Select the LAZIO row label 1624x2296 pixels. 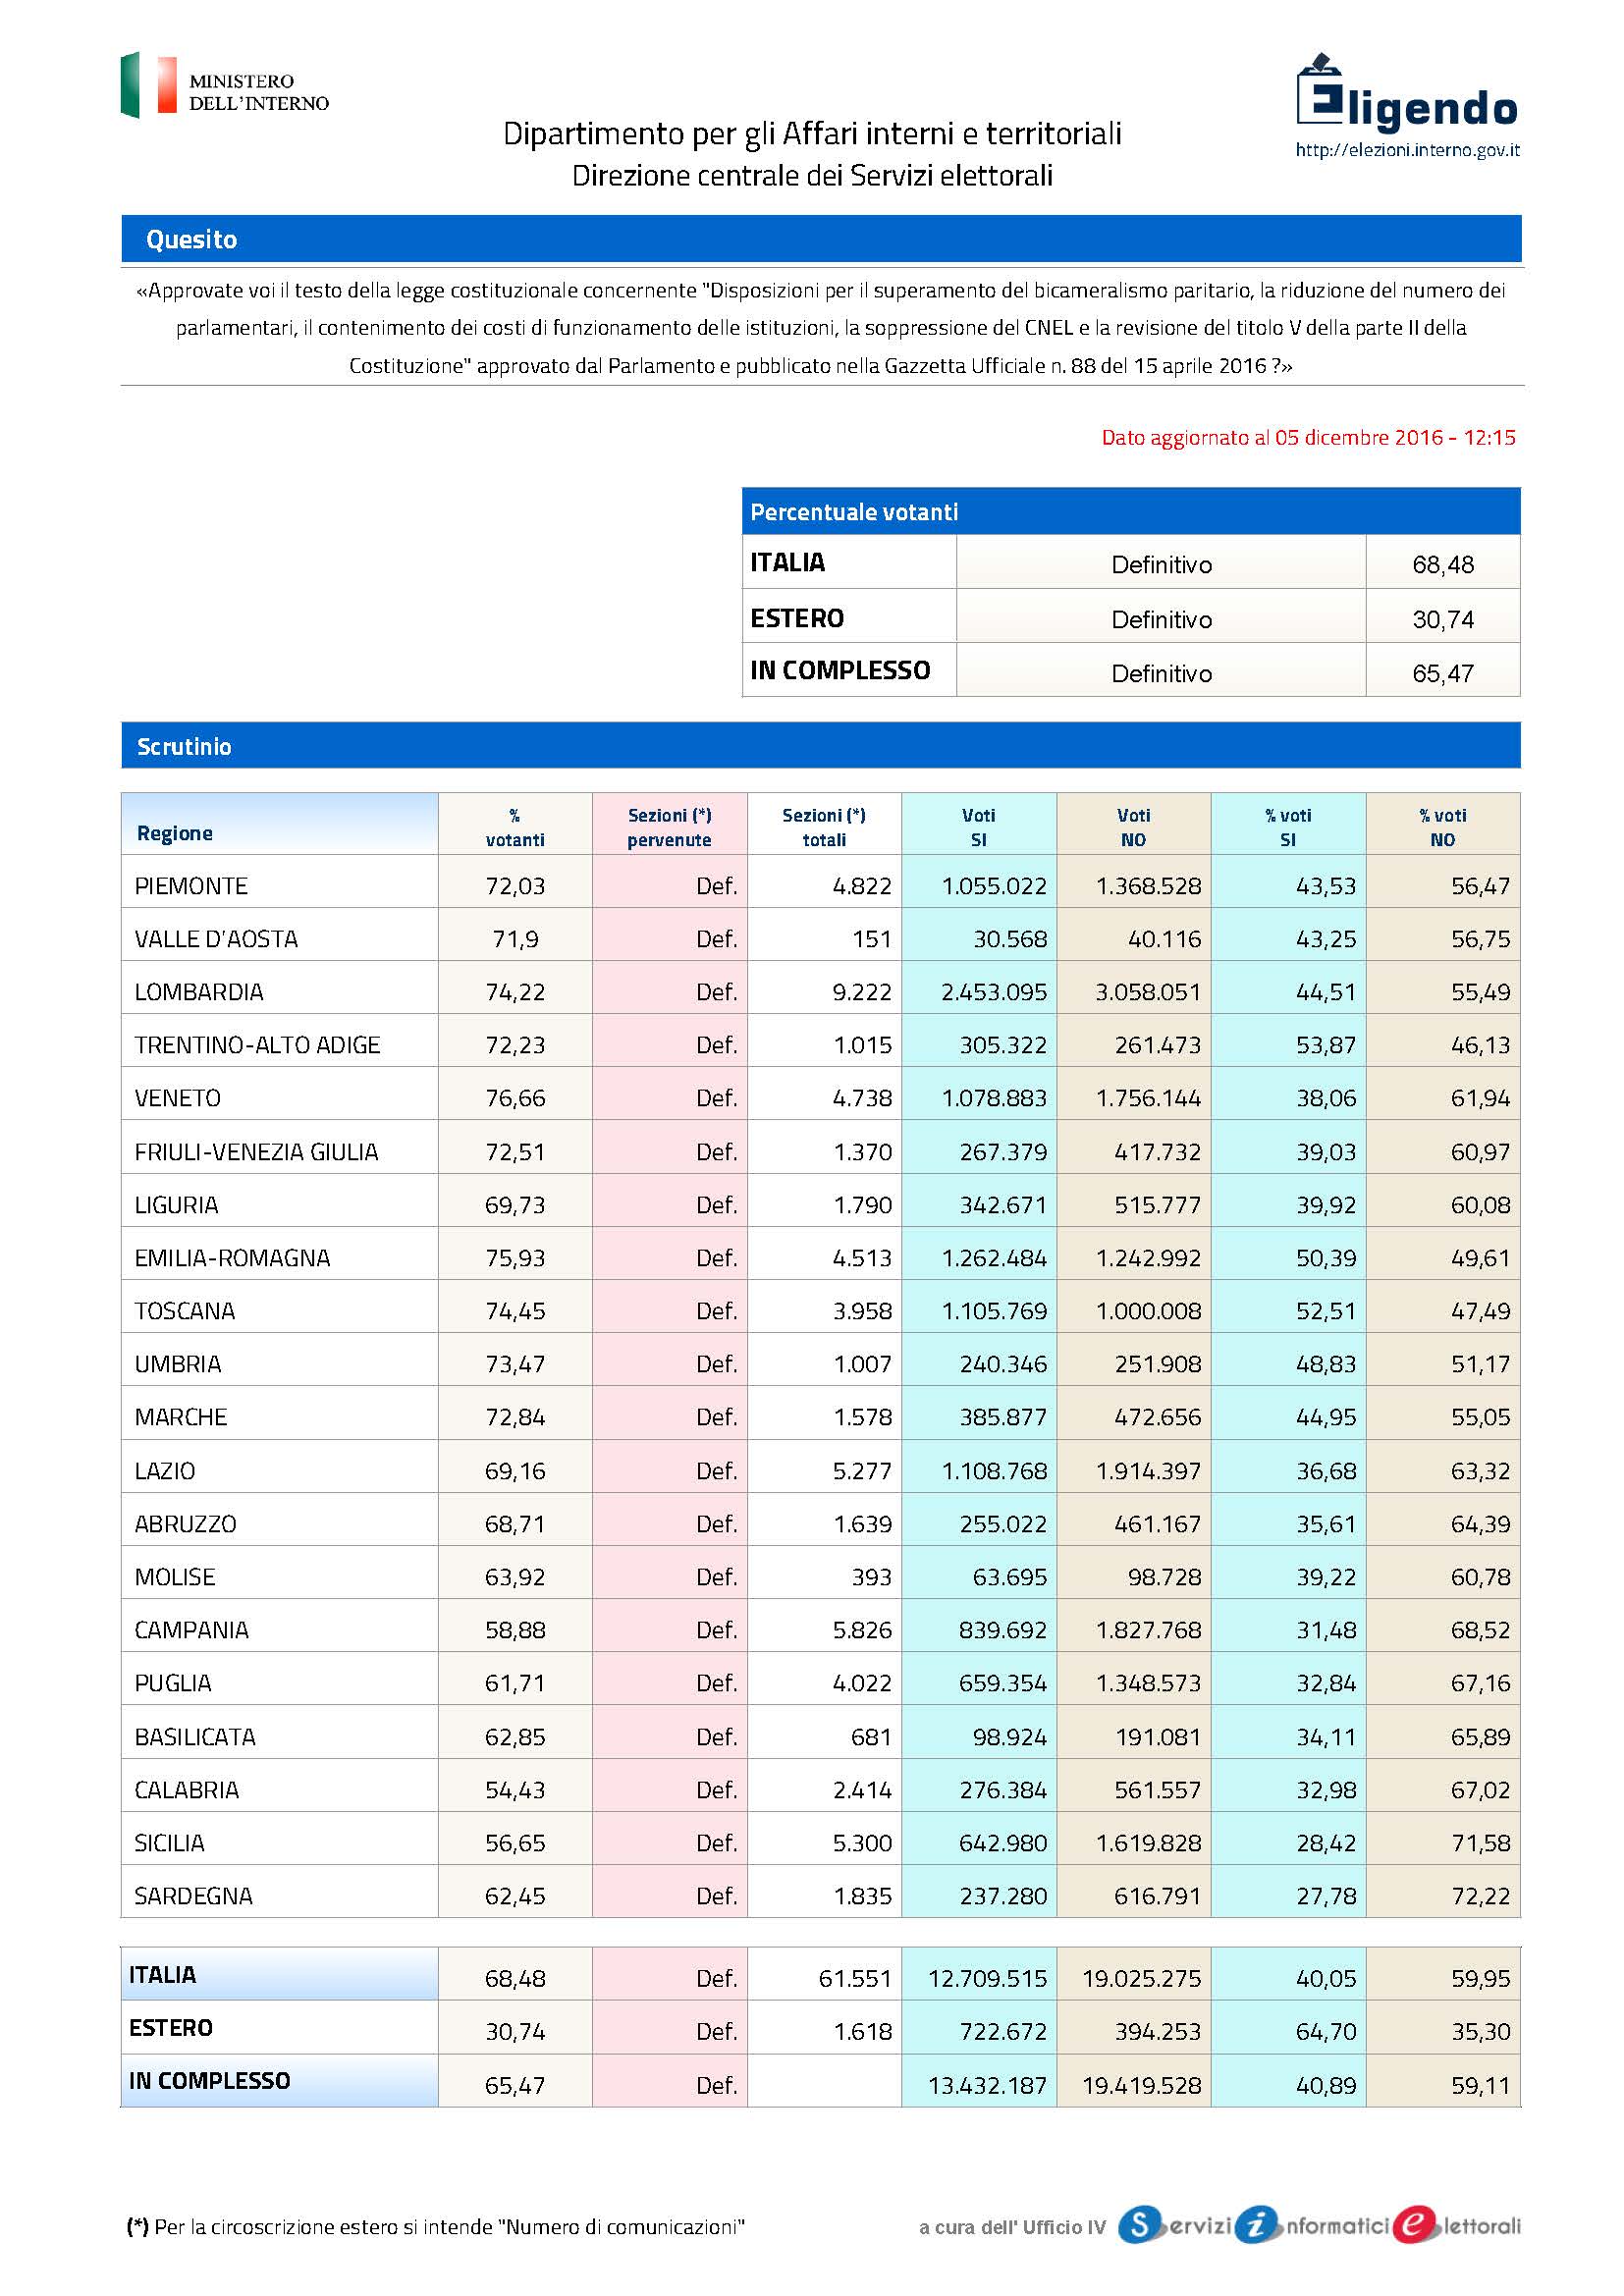click(x=165, y=1471)
